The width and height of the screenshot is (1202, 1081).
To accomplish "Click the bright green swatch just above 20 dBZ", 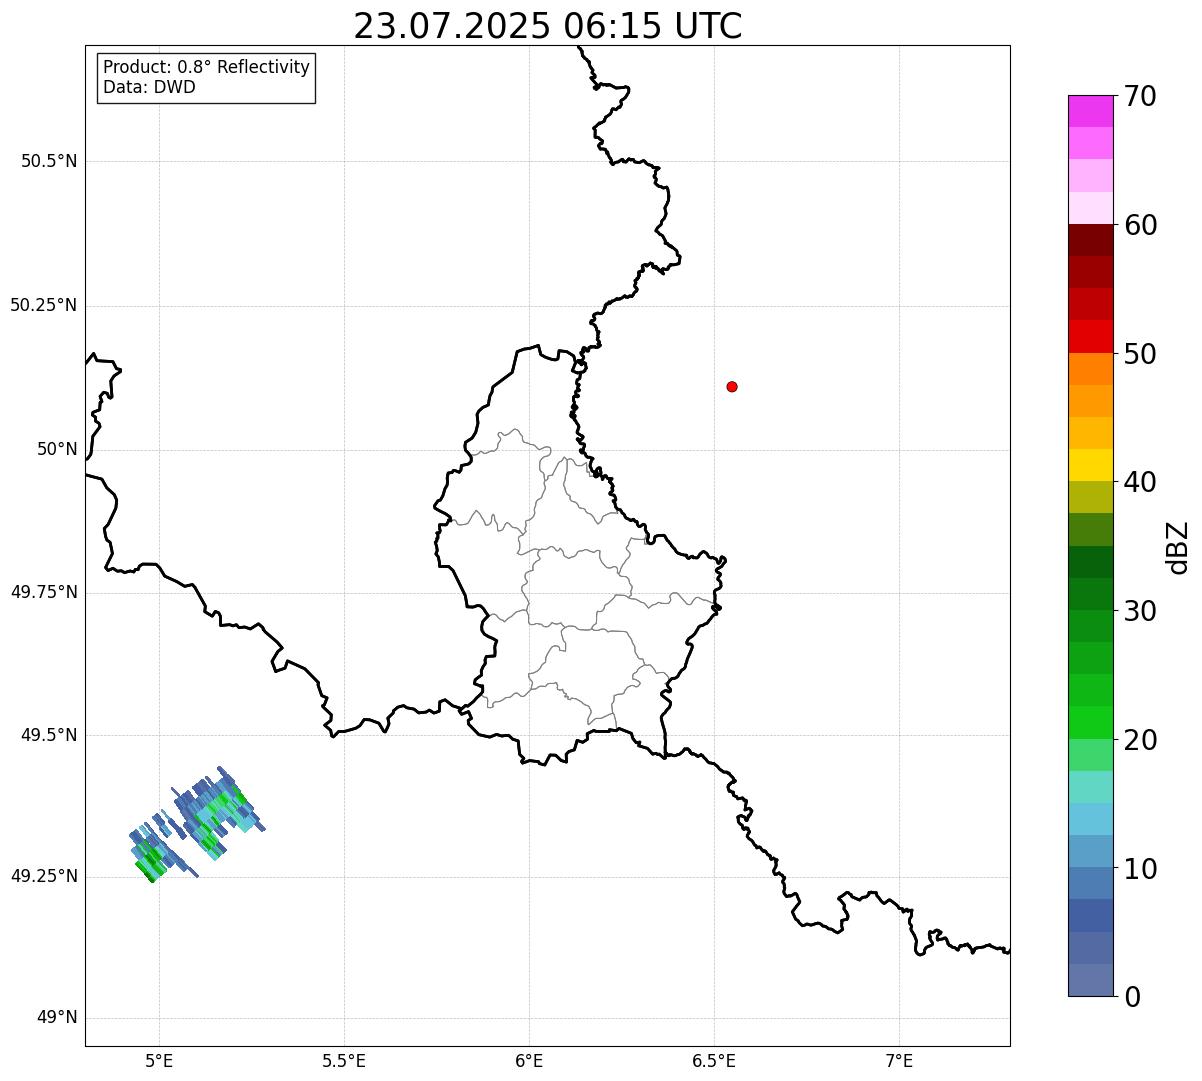I will tap(1091, 722).
